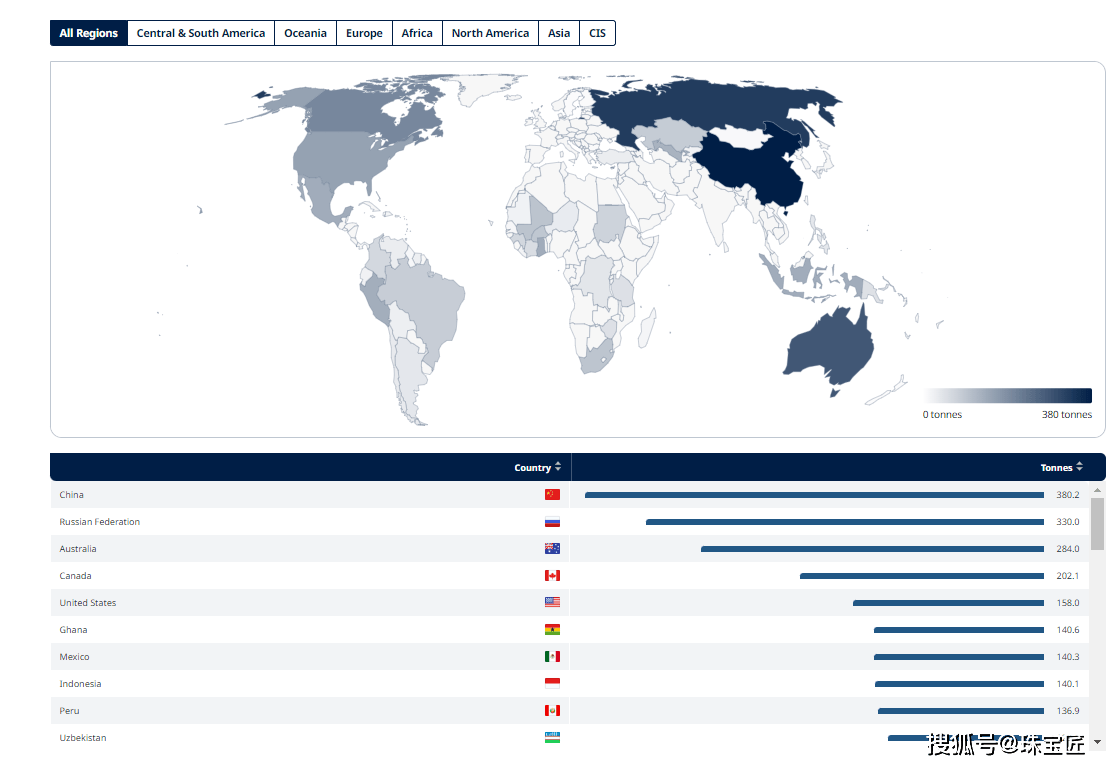The image size is (1110, 769).
Task: Select the Central & South America tab
Action: click(x=201, y=33)
